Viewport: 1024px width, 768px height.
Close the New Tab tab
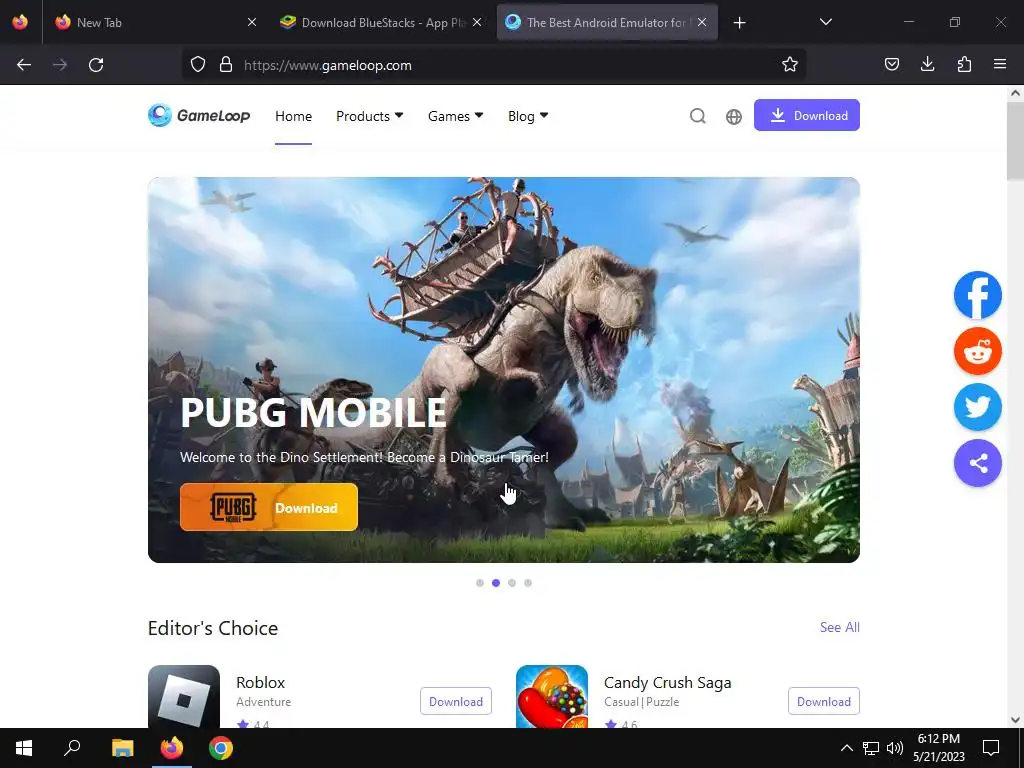click(x=251, y=22)
